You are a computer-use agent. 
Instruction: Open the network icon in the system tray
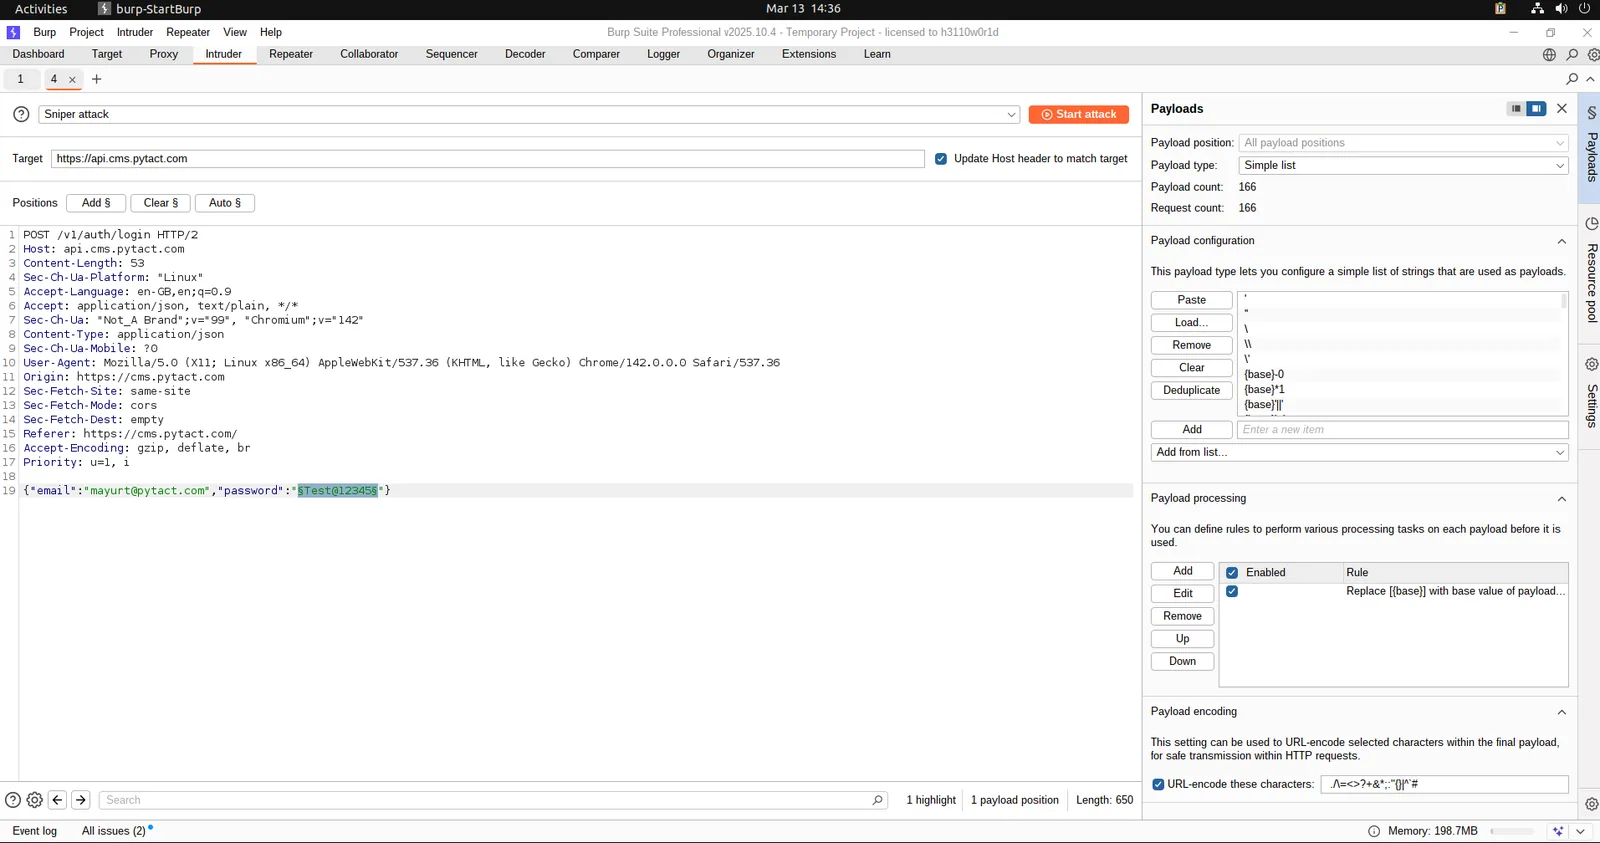coord(1537,9)
